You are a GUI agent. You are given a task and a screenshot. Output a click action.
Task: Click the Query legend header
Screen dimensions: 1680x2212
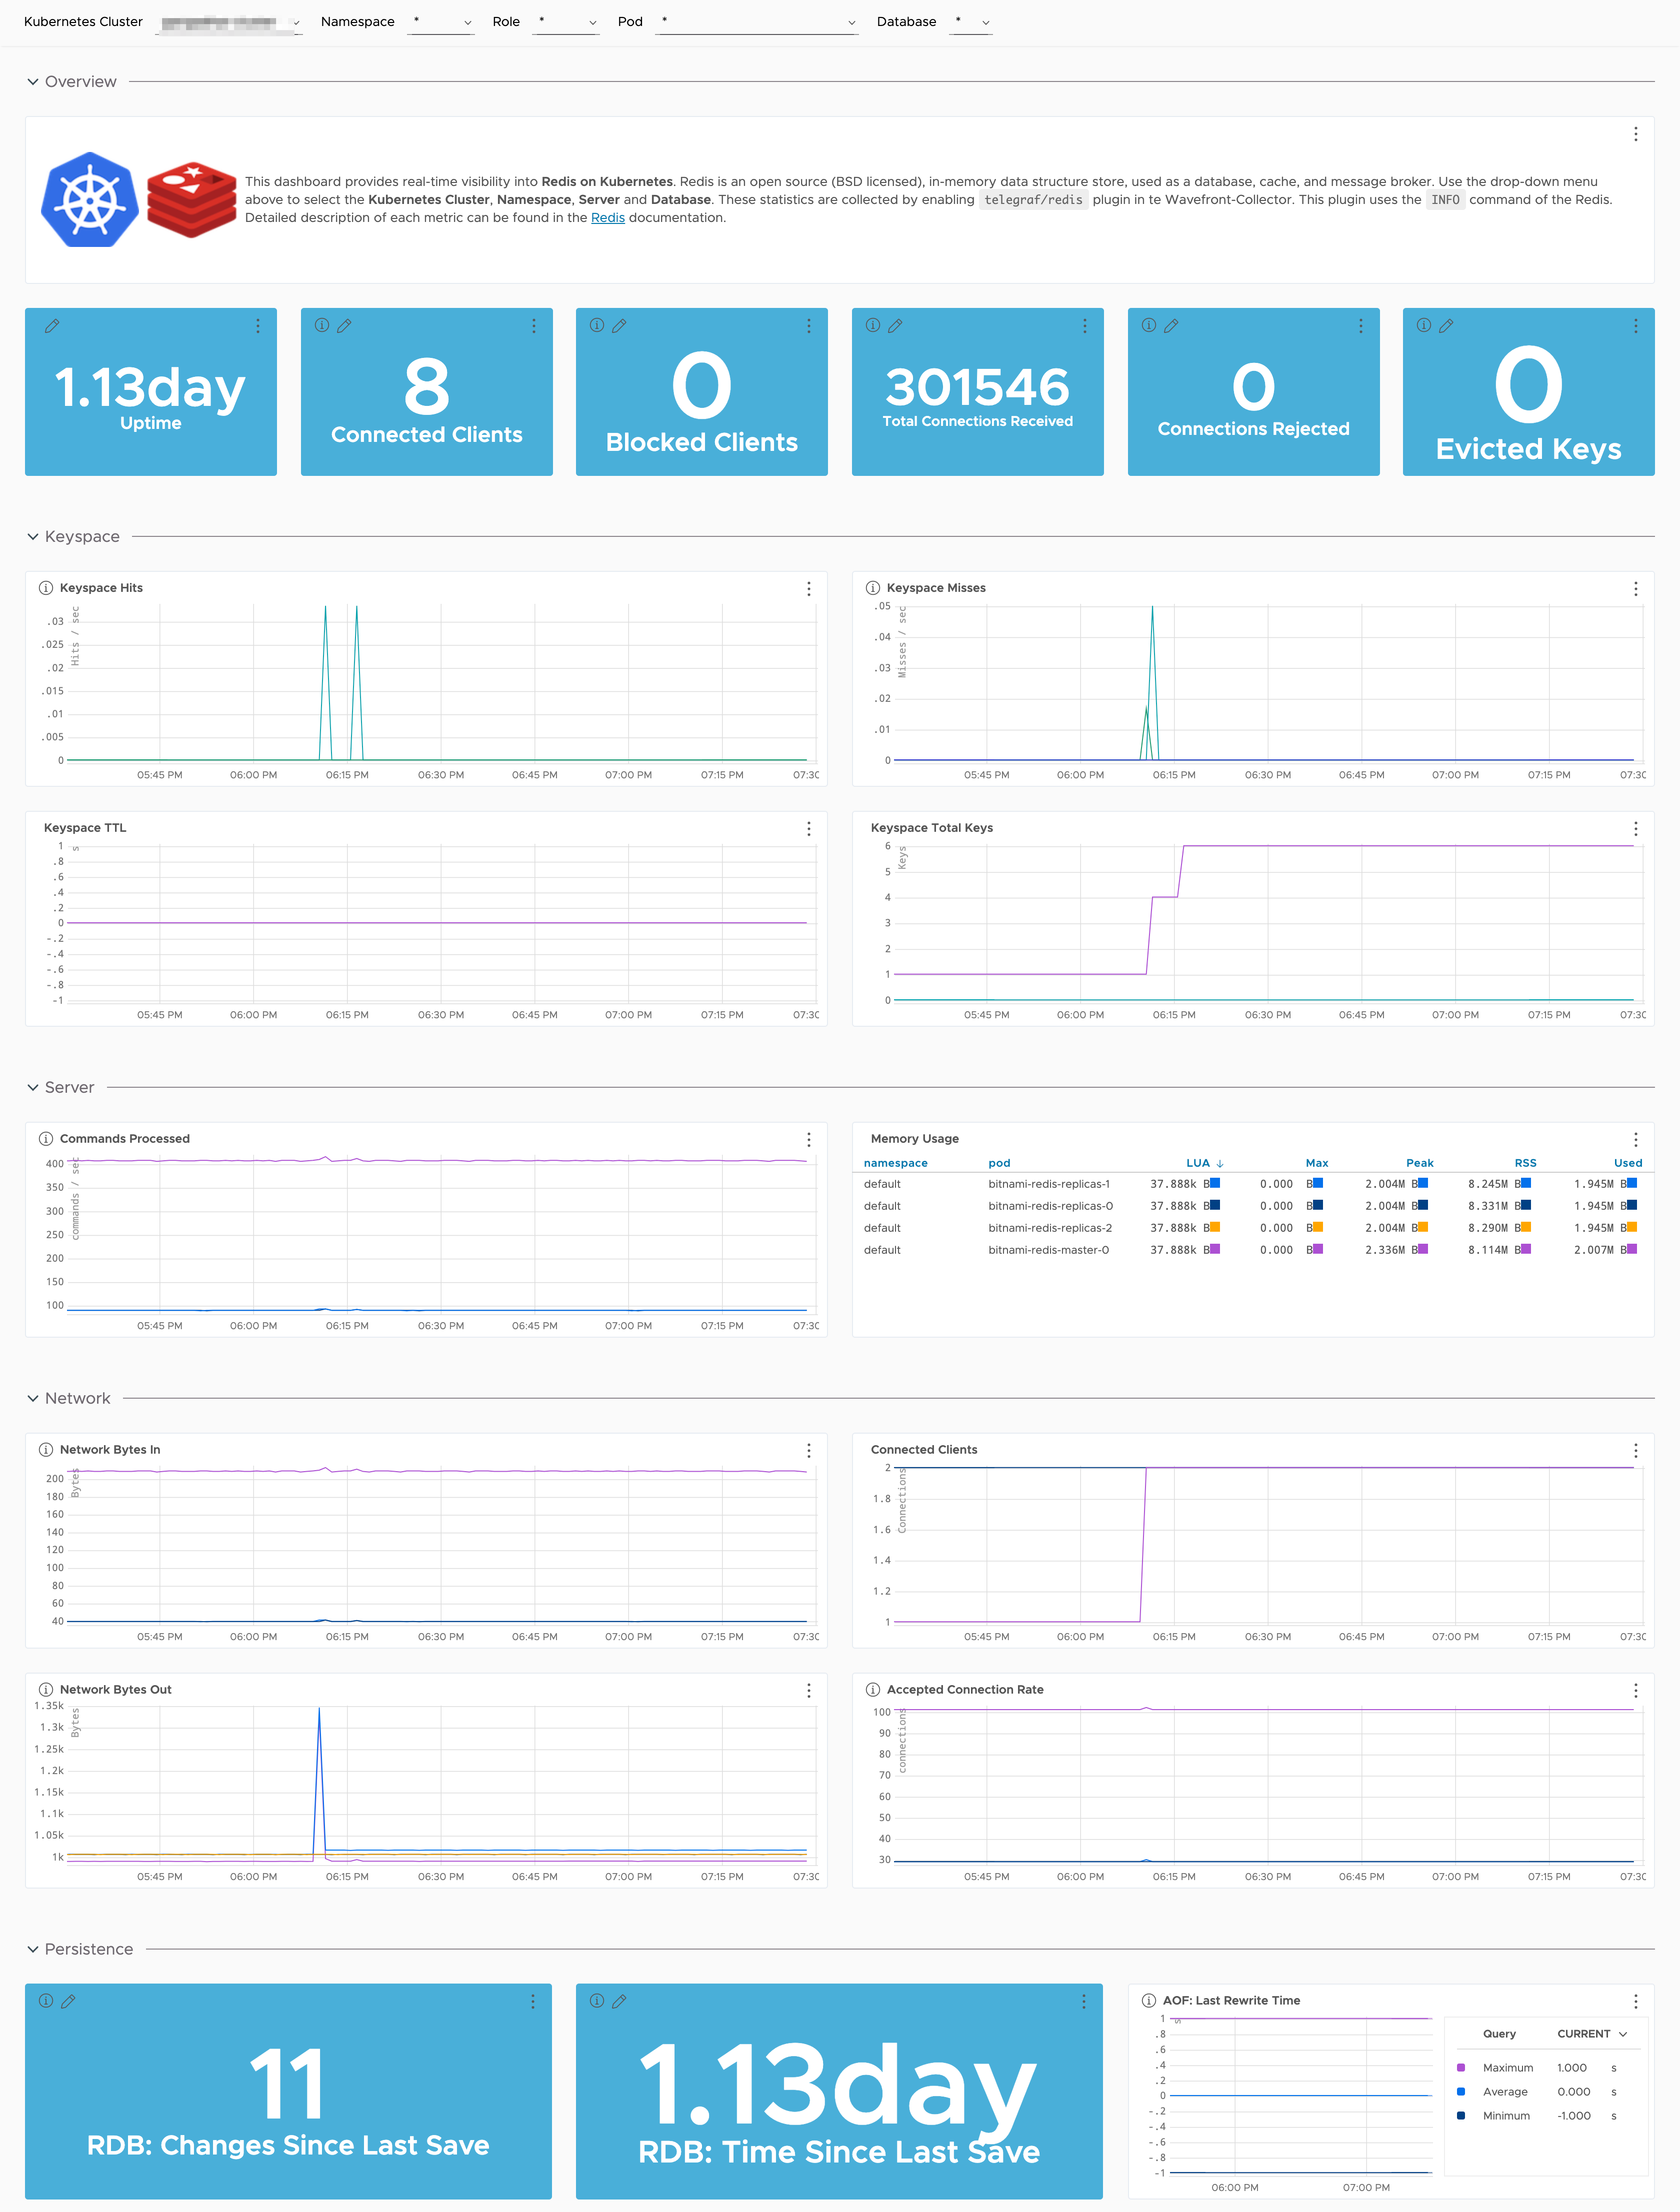coord(1499,2034)
